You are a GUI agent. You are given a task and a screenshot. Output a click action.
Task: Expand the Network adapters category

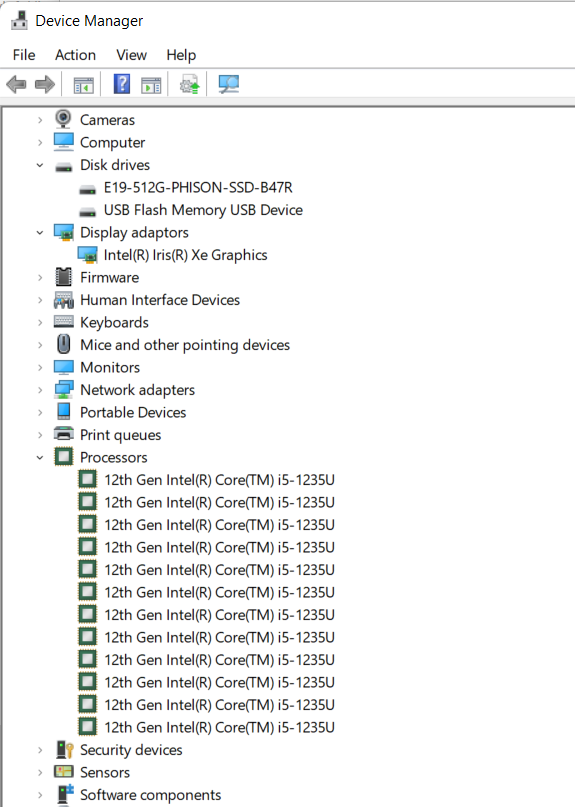click(40, 390)
